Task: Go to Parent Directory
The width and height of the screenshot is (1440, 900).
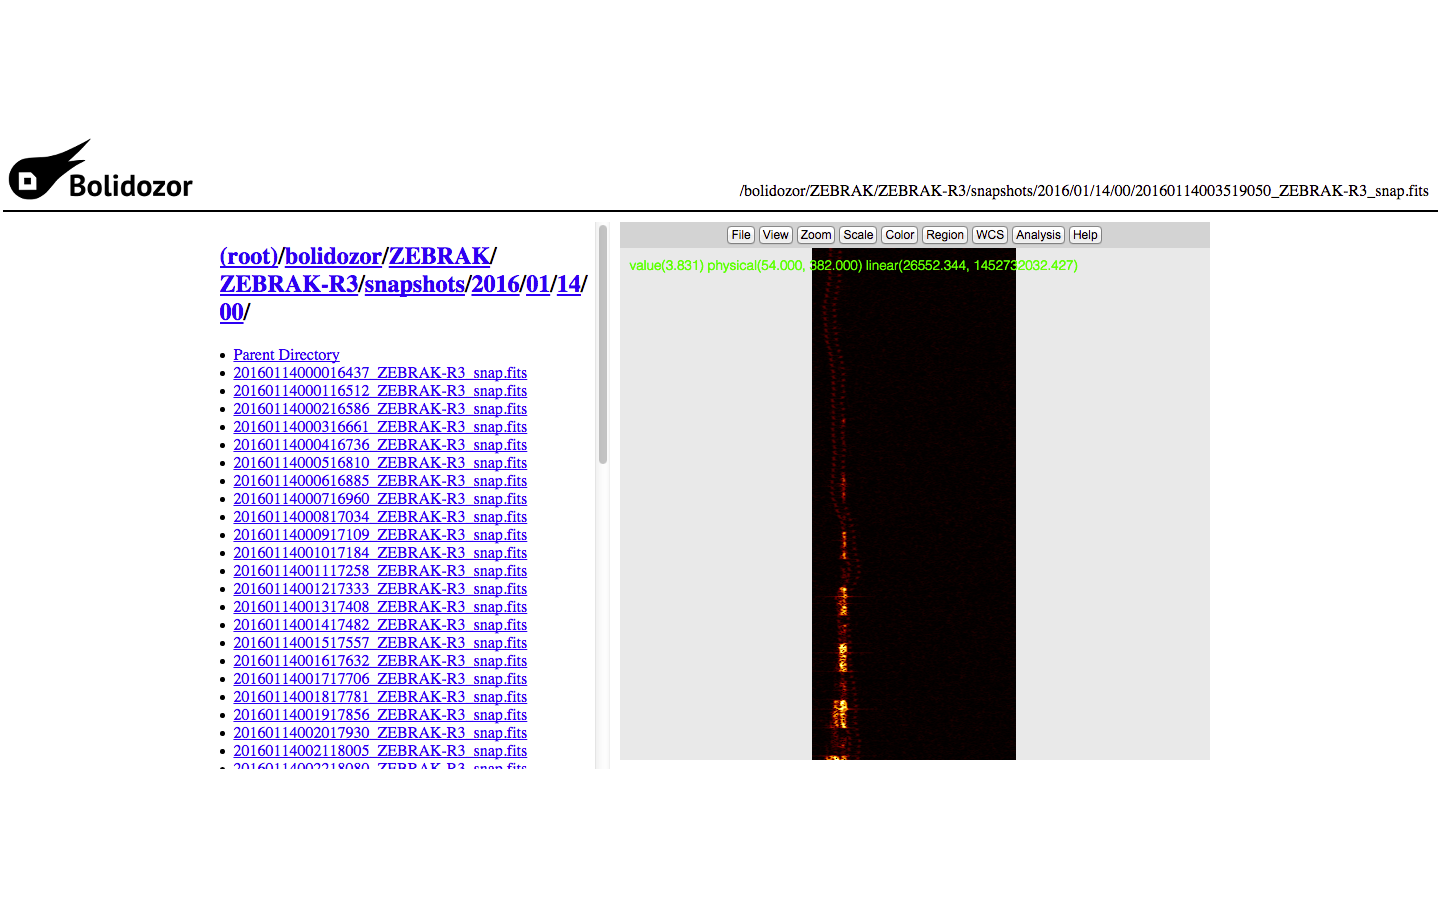Action: click(x=286, y=355)
